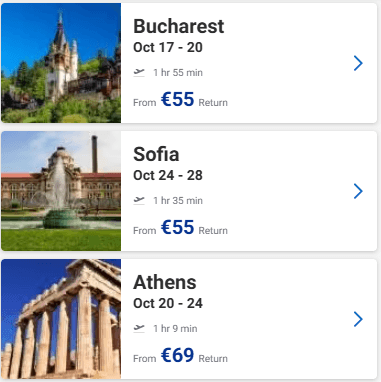Expand Bucharest deal with the chevron arrow

click(x=358, y=63)
